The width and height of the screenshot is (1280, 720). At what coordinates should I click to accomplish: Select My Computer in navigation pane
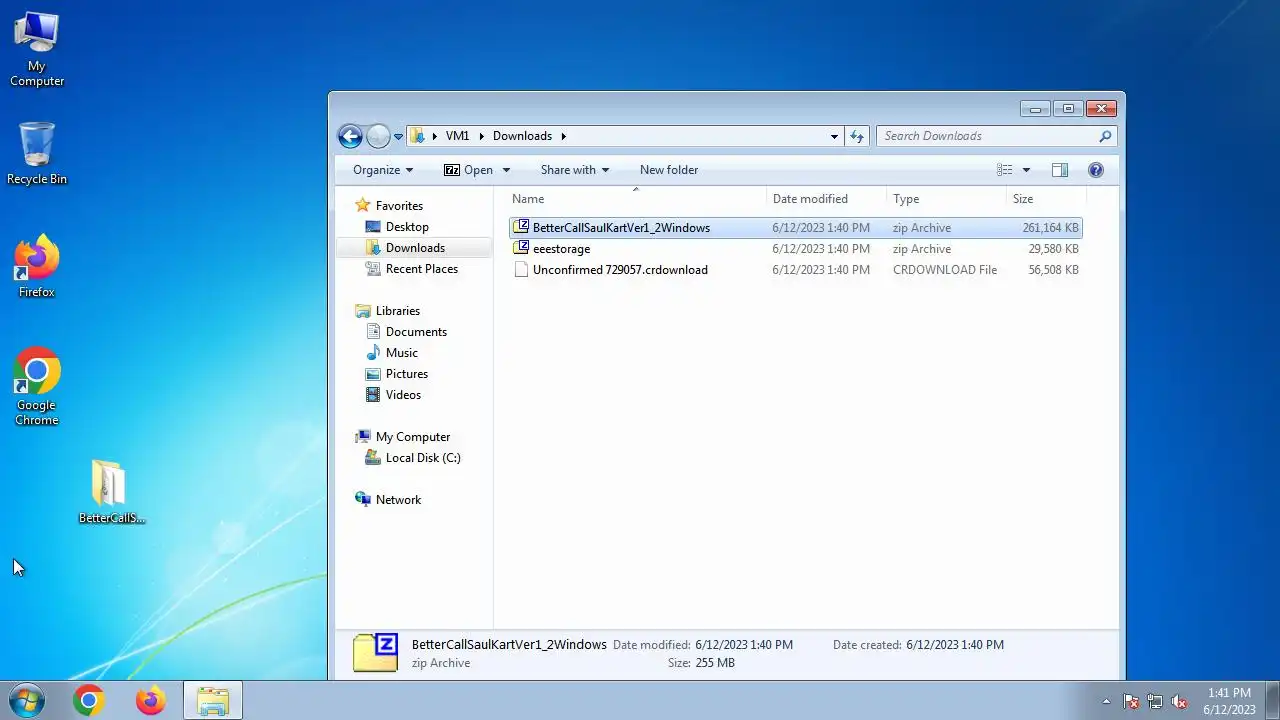(x=412, y=436)
